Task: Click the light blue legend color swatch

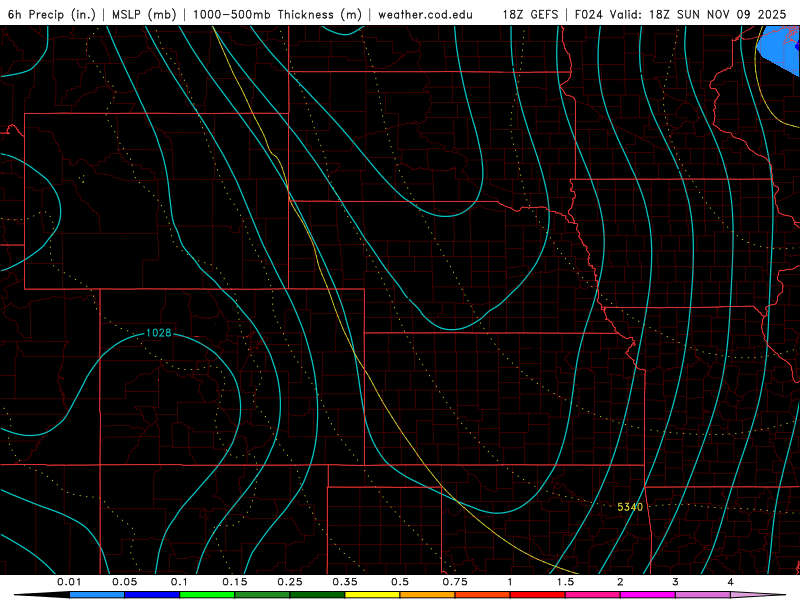Action: coord(97,595)
